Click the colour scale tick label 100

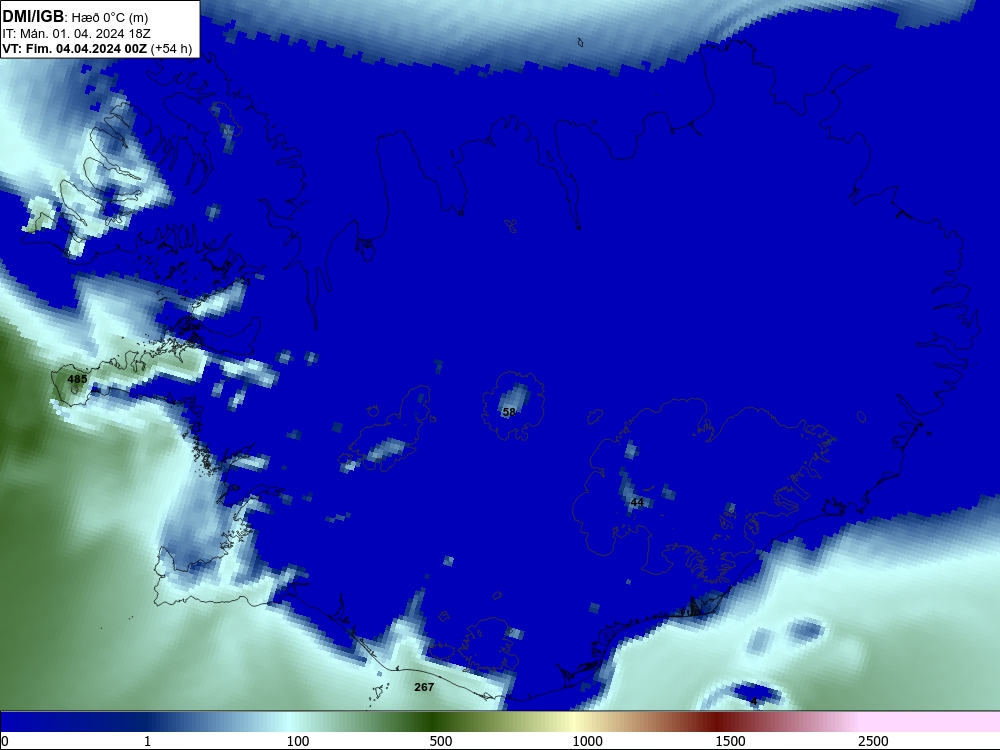298,741
